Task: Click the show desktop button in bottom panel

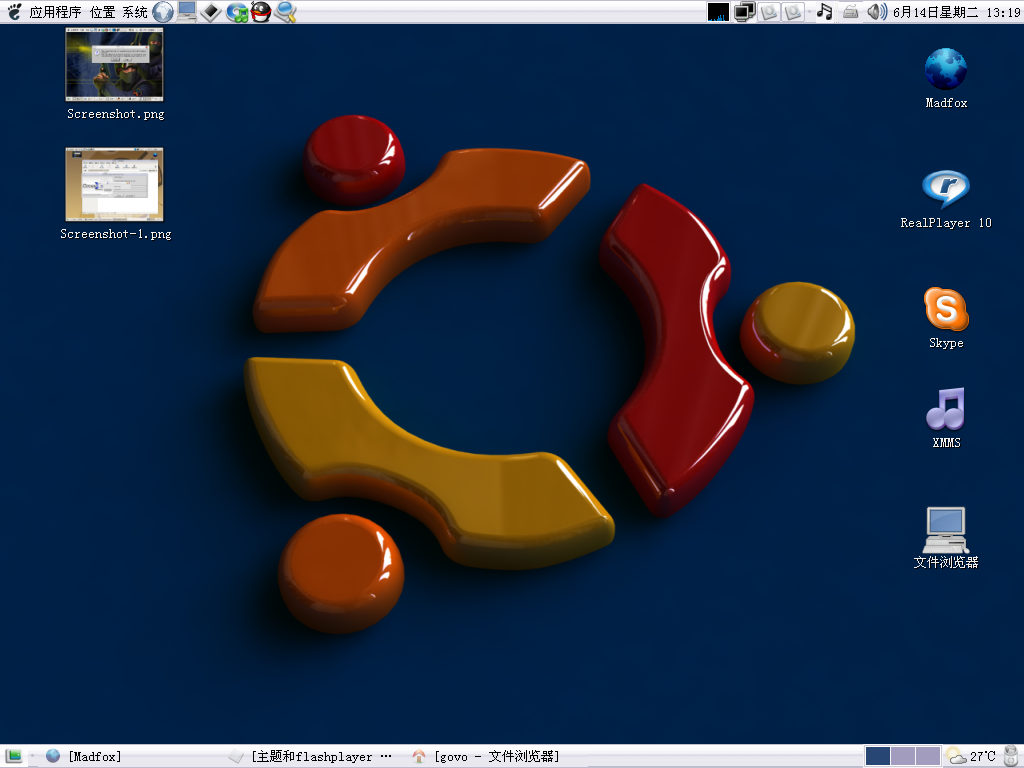Action: (x=14, y=756)
